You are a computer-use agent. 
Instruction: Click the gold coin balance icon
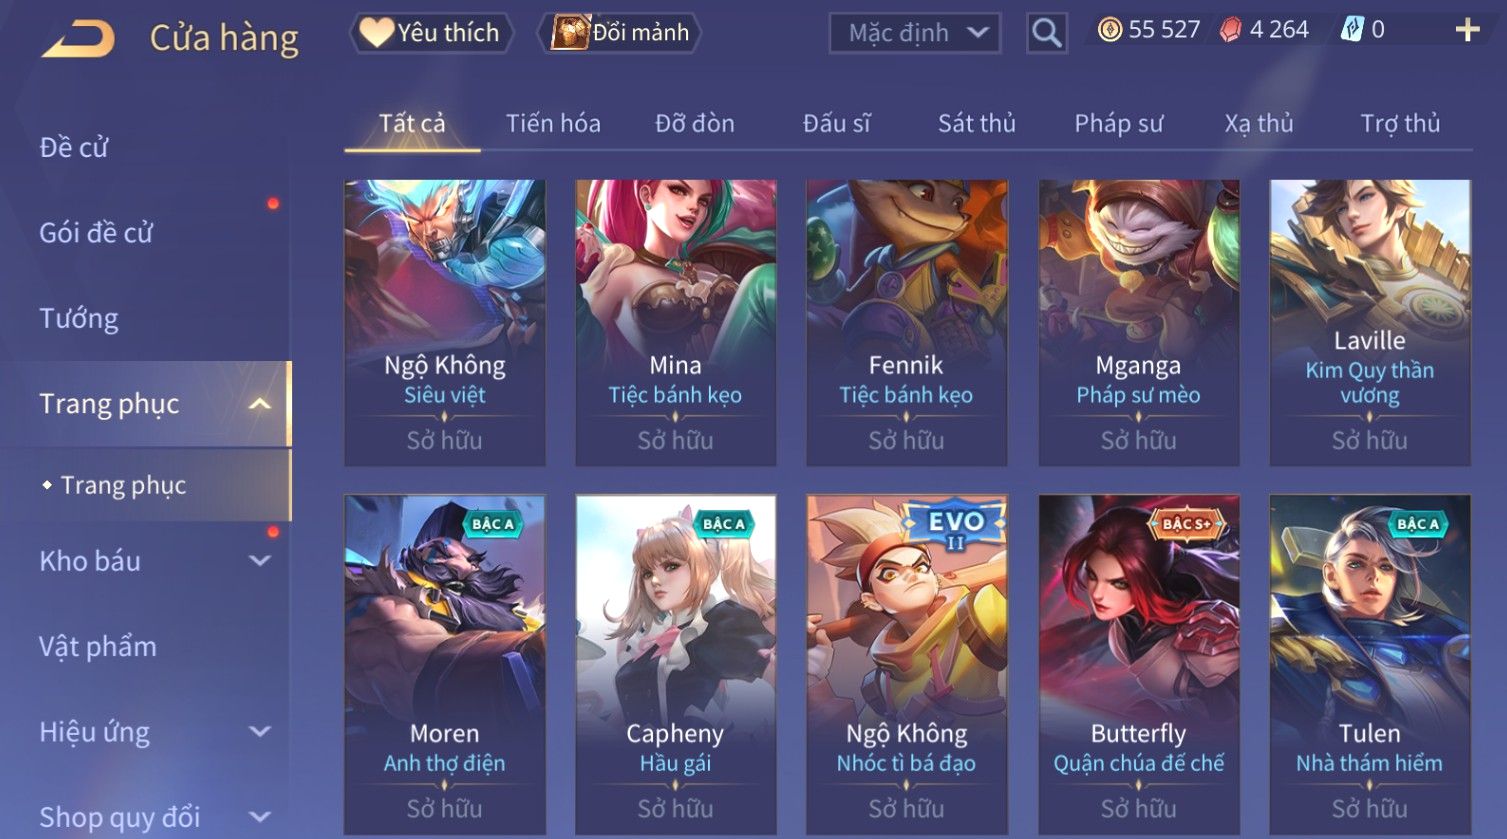pyautogui.click(x=1109, y=30)
